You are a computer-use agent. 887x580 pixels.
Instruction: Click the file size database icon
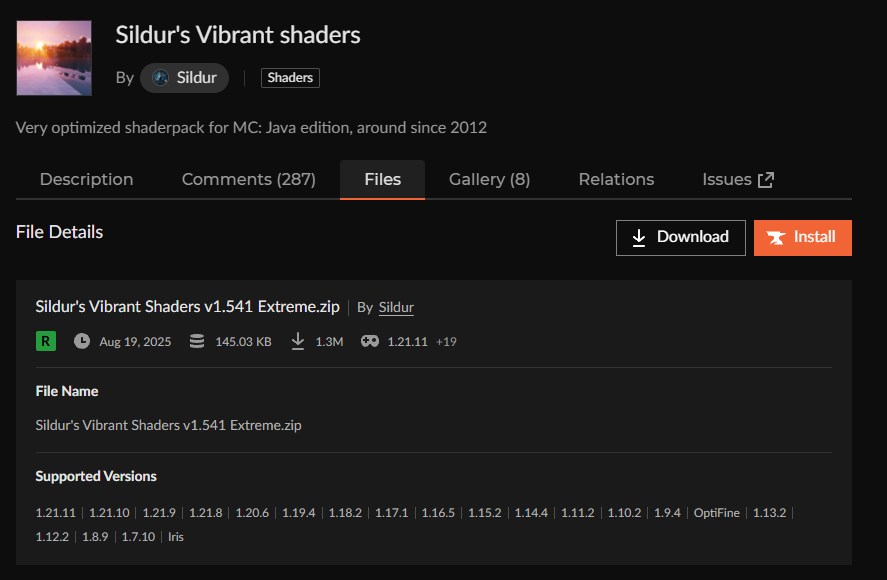tap(196, 341)
